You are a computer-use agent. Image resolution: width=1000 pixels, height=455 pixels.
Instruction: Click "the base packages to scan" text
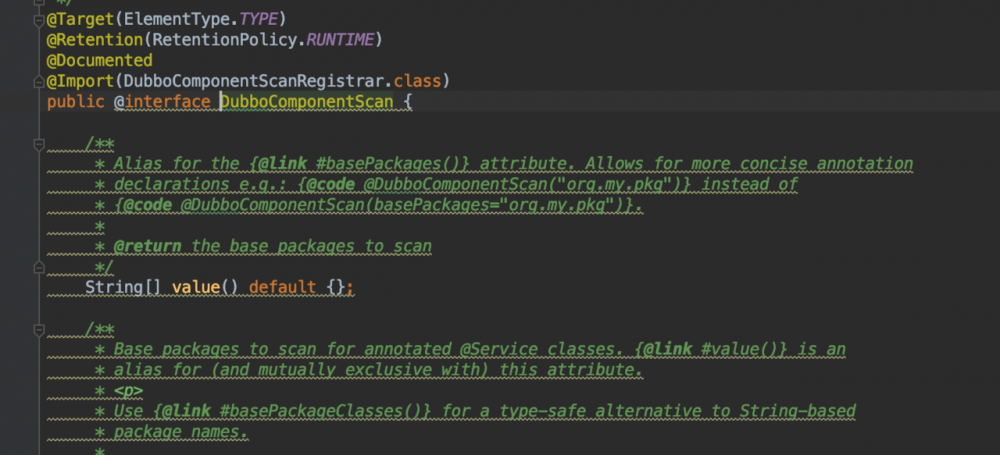point(311,246)
